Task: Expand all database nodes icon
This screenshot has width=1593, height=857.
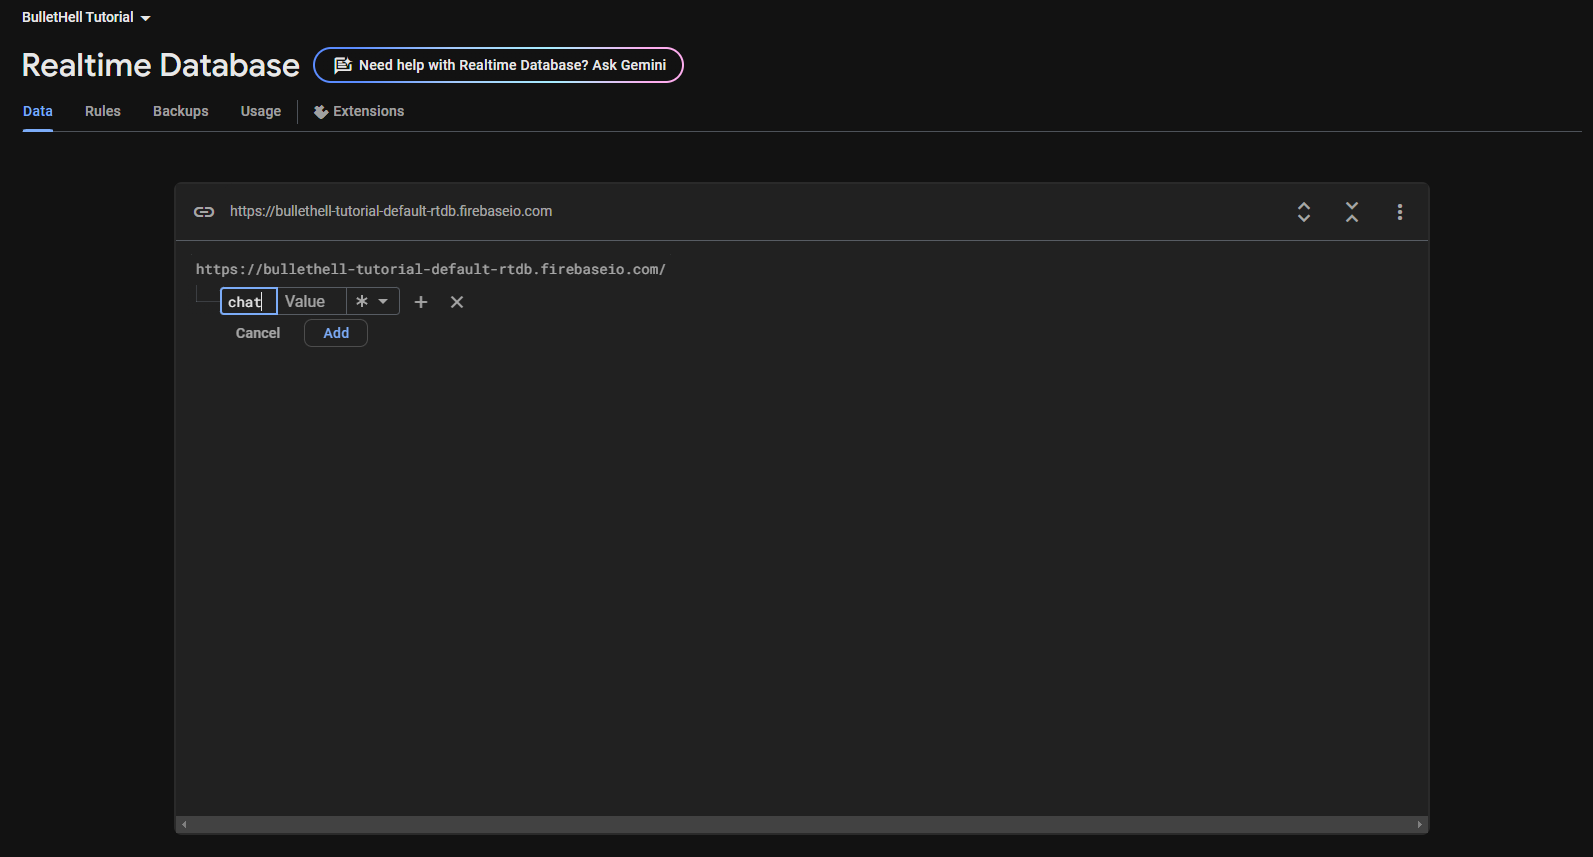Action: coord(1303,212)
